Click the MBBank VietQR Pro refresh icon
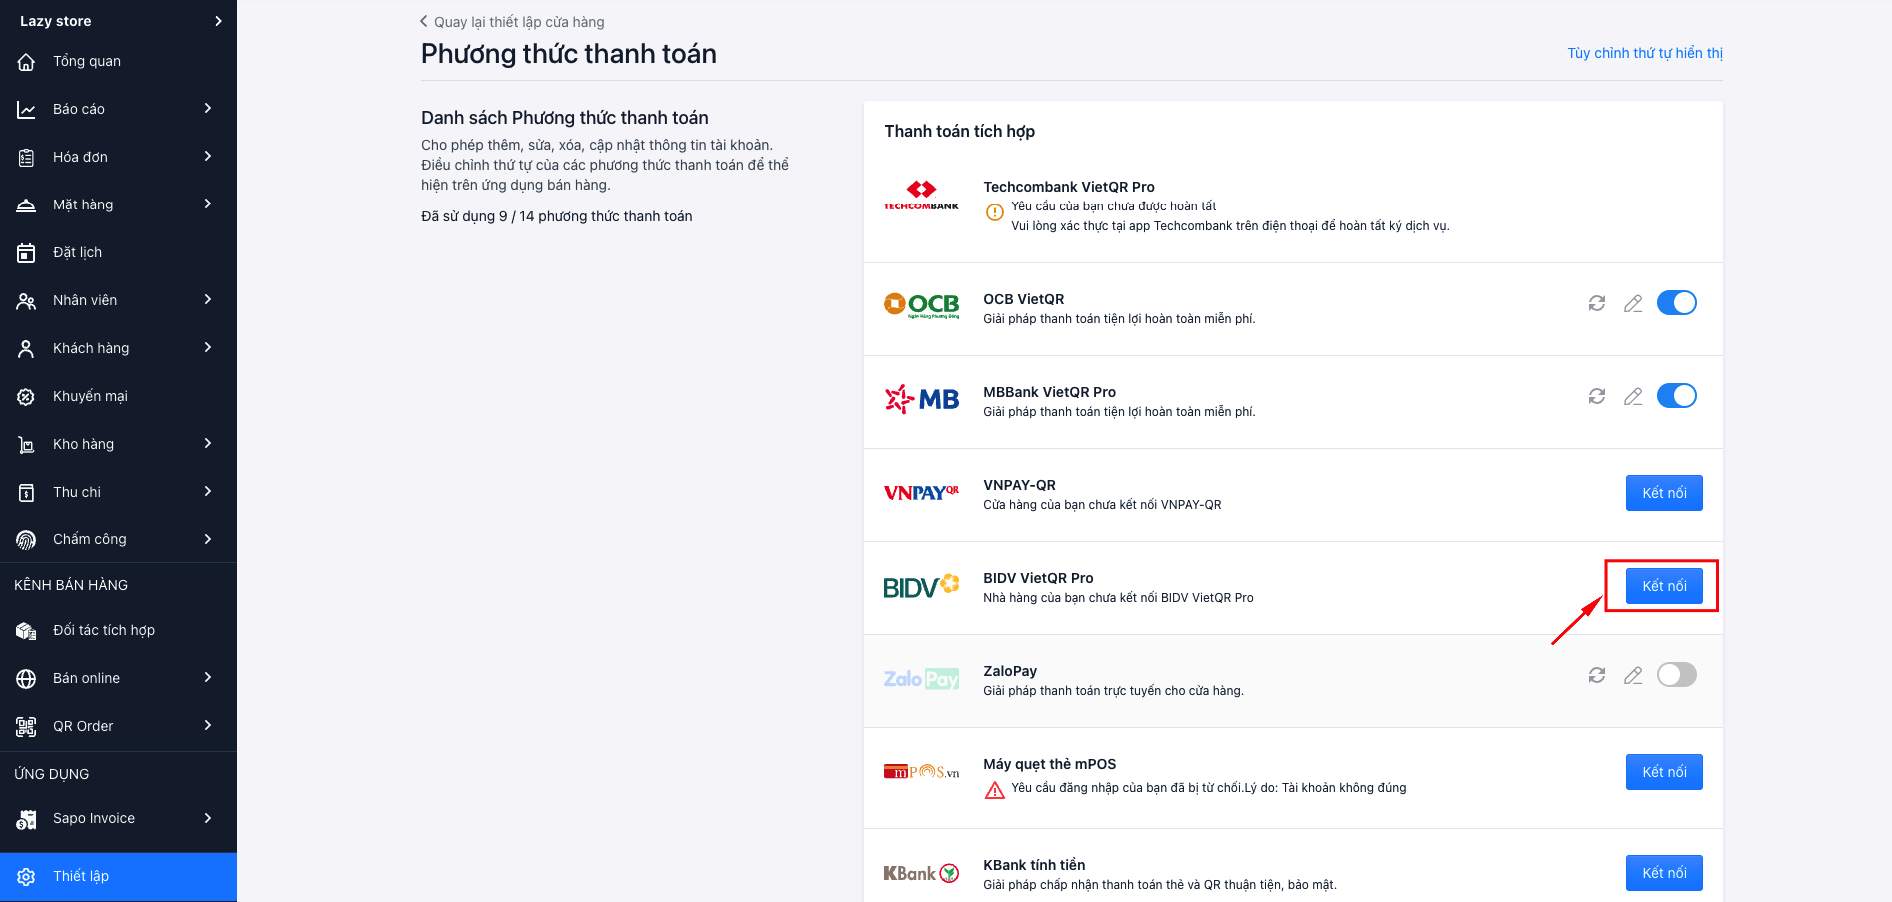This screenshot has height=902, width=1892. [1597, 396]
